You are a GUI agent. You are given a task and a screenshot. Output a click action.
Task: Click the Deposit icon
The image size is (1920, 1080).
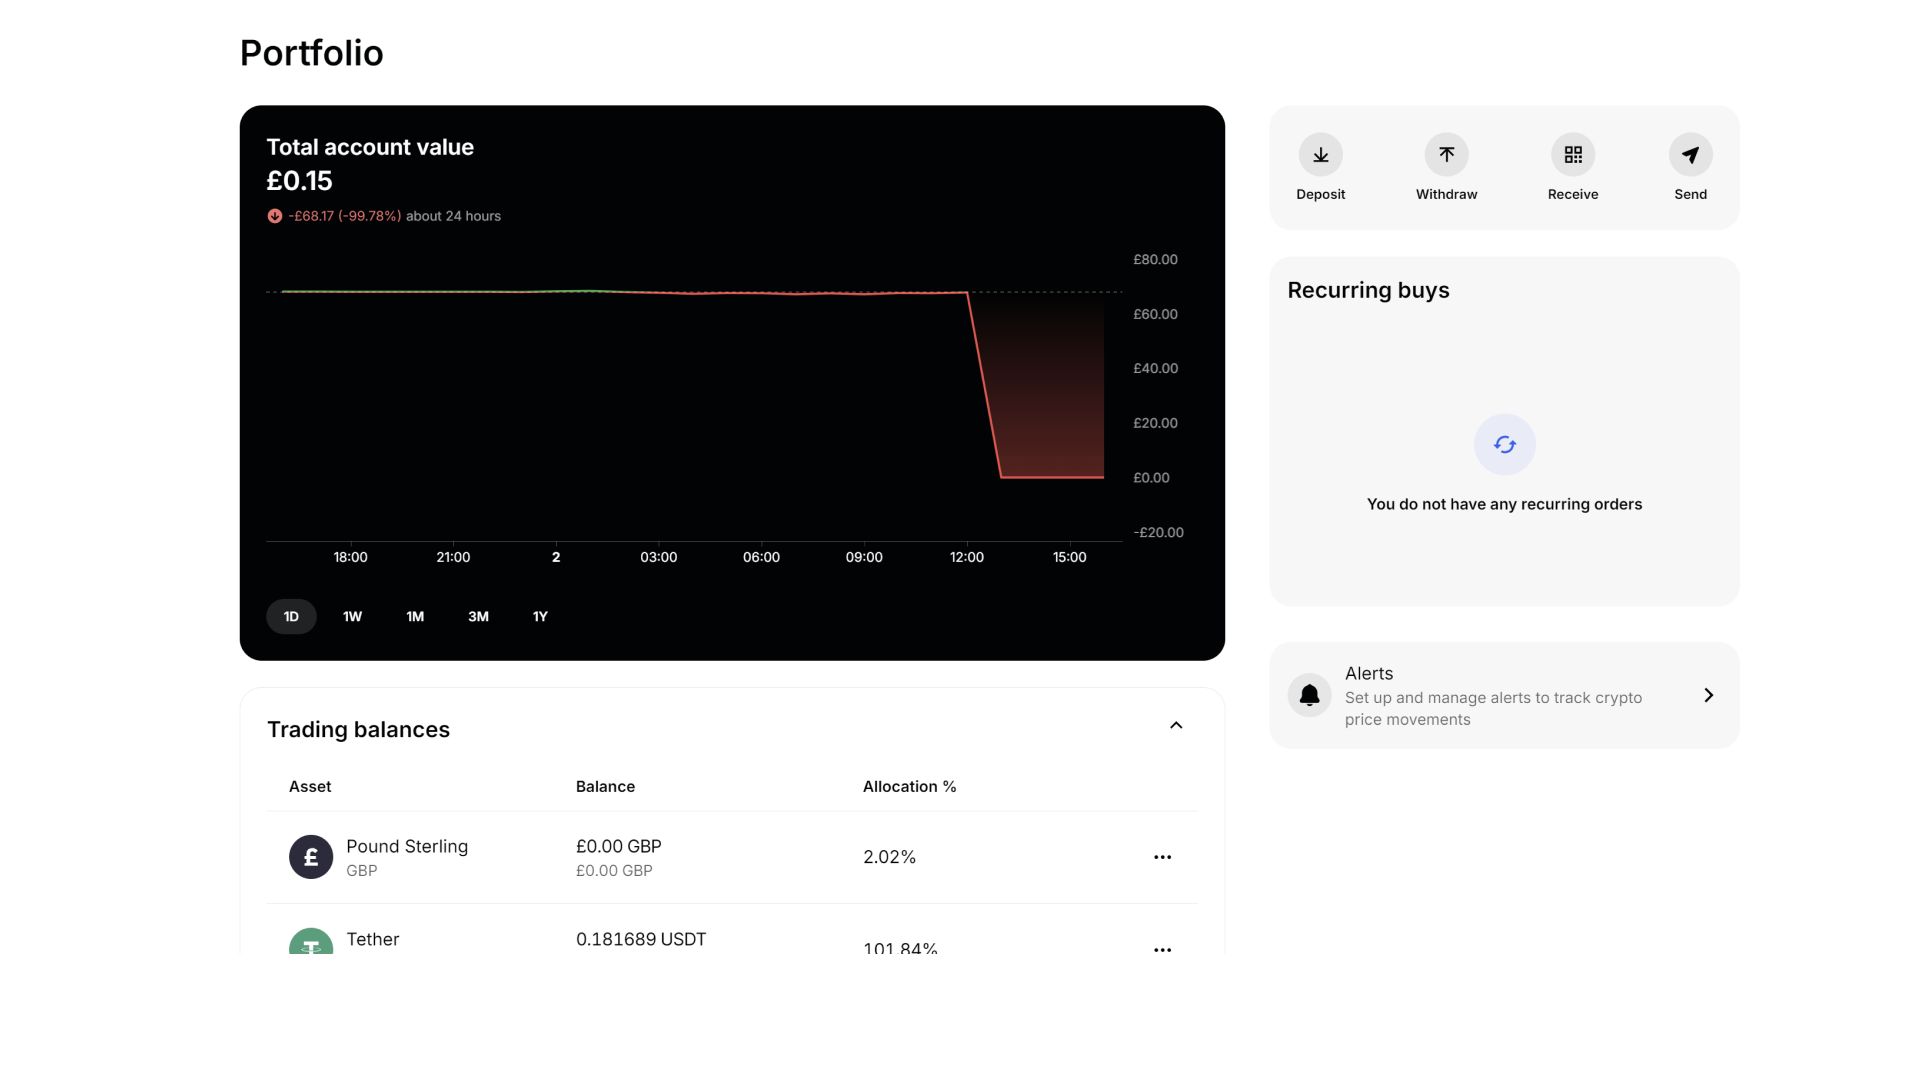(1321, 154)
